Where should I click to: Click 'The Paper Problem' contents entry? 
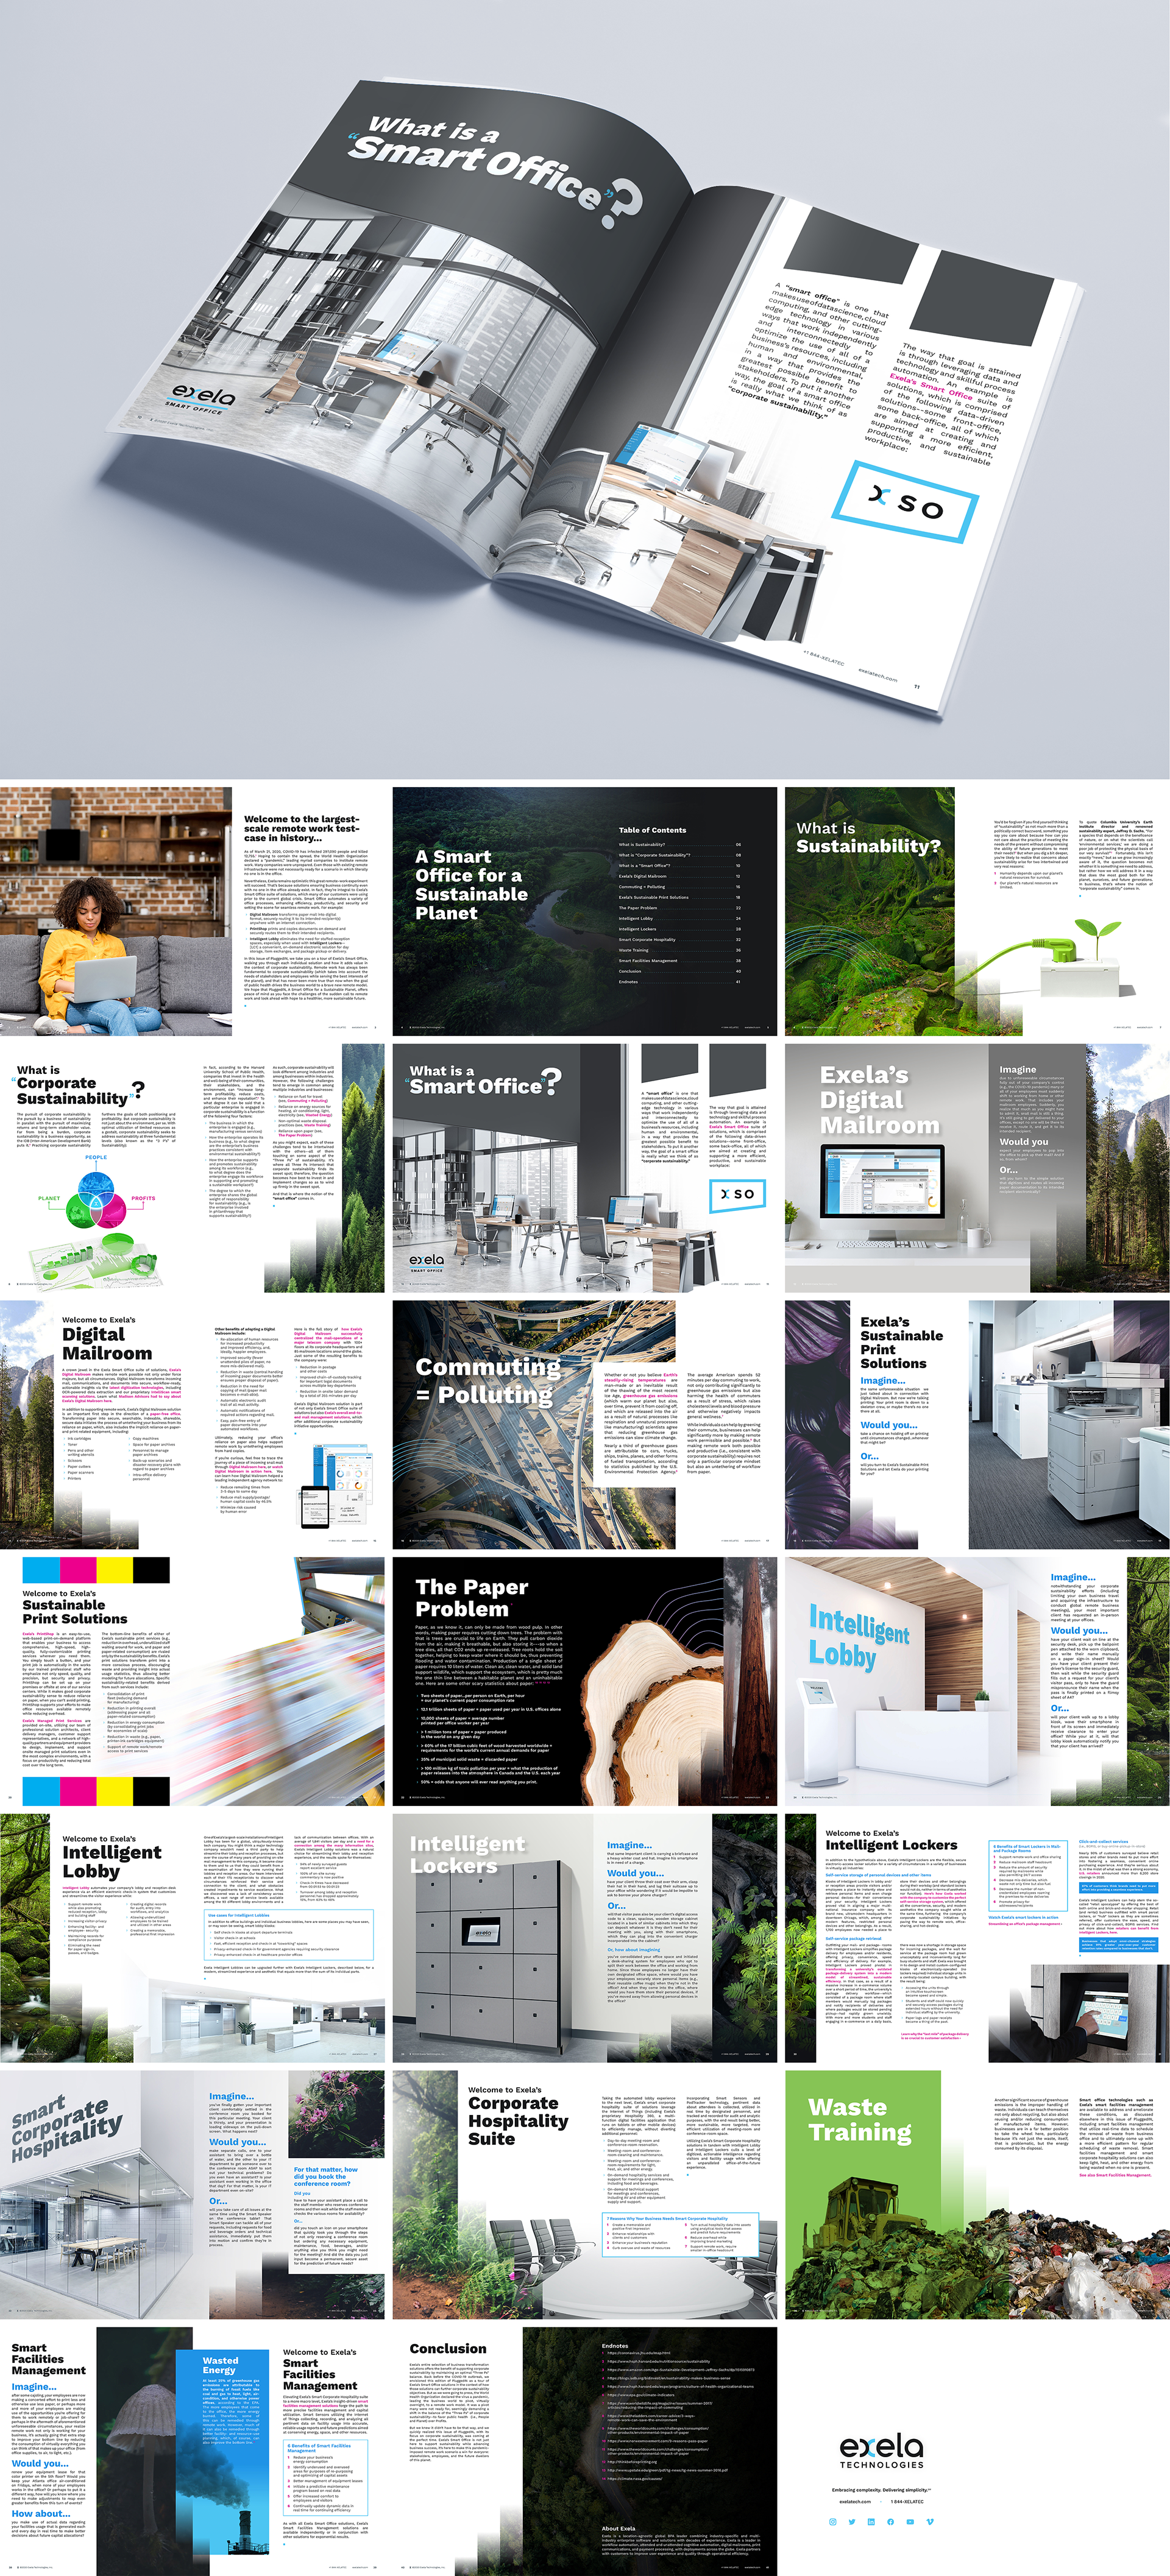[638, 908]
